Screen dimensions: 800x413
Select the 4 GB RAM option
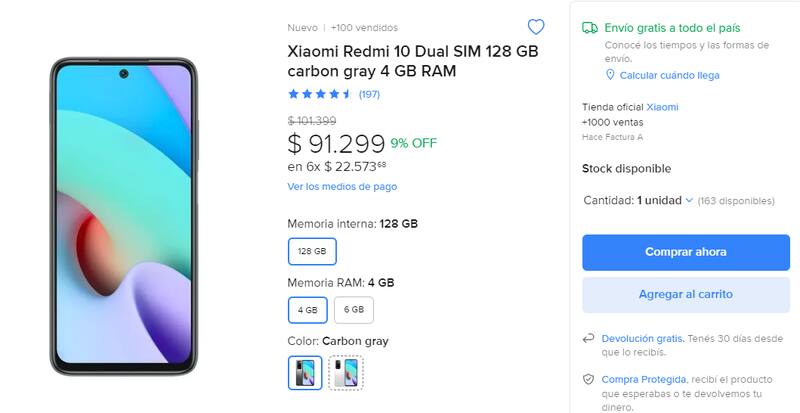306,310
